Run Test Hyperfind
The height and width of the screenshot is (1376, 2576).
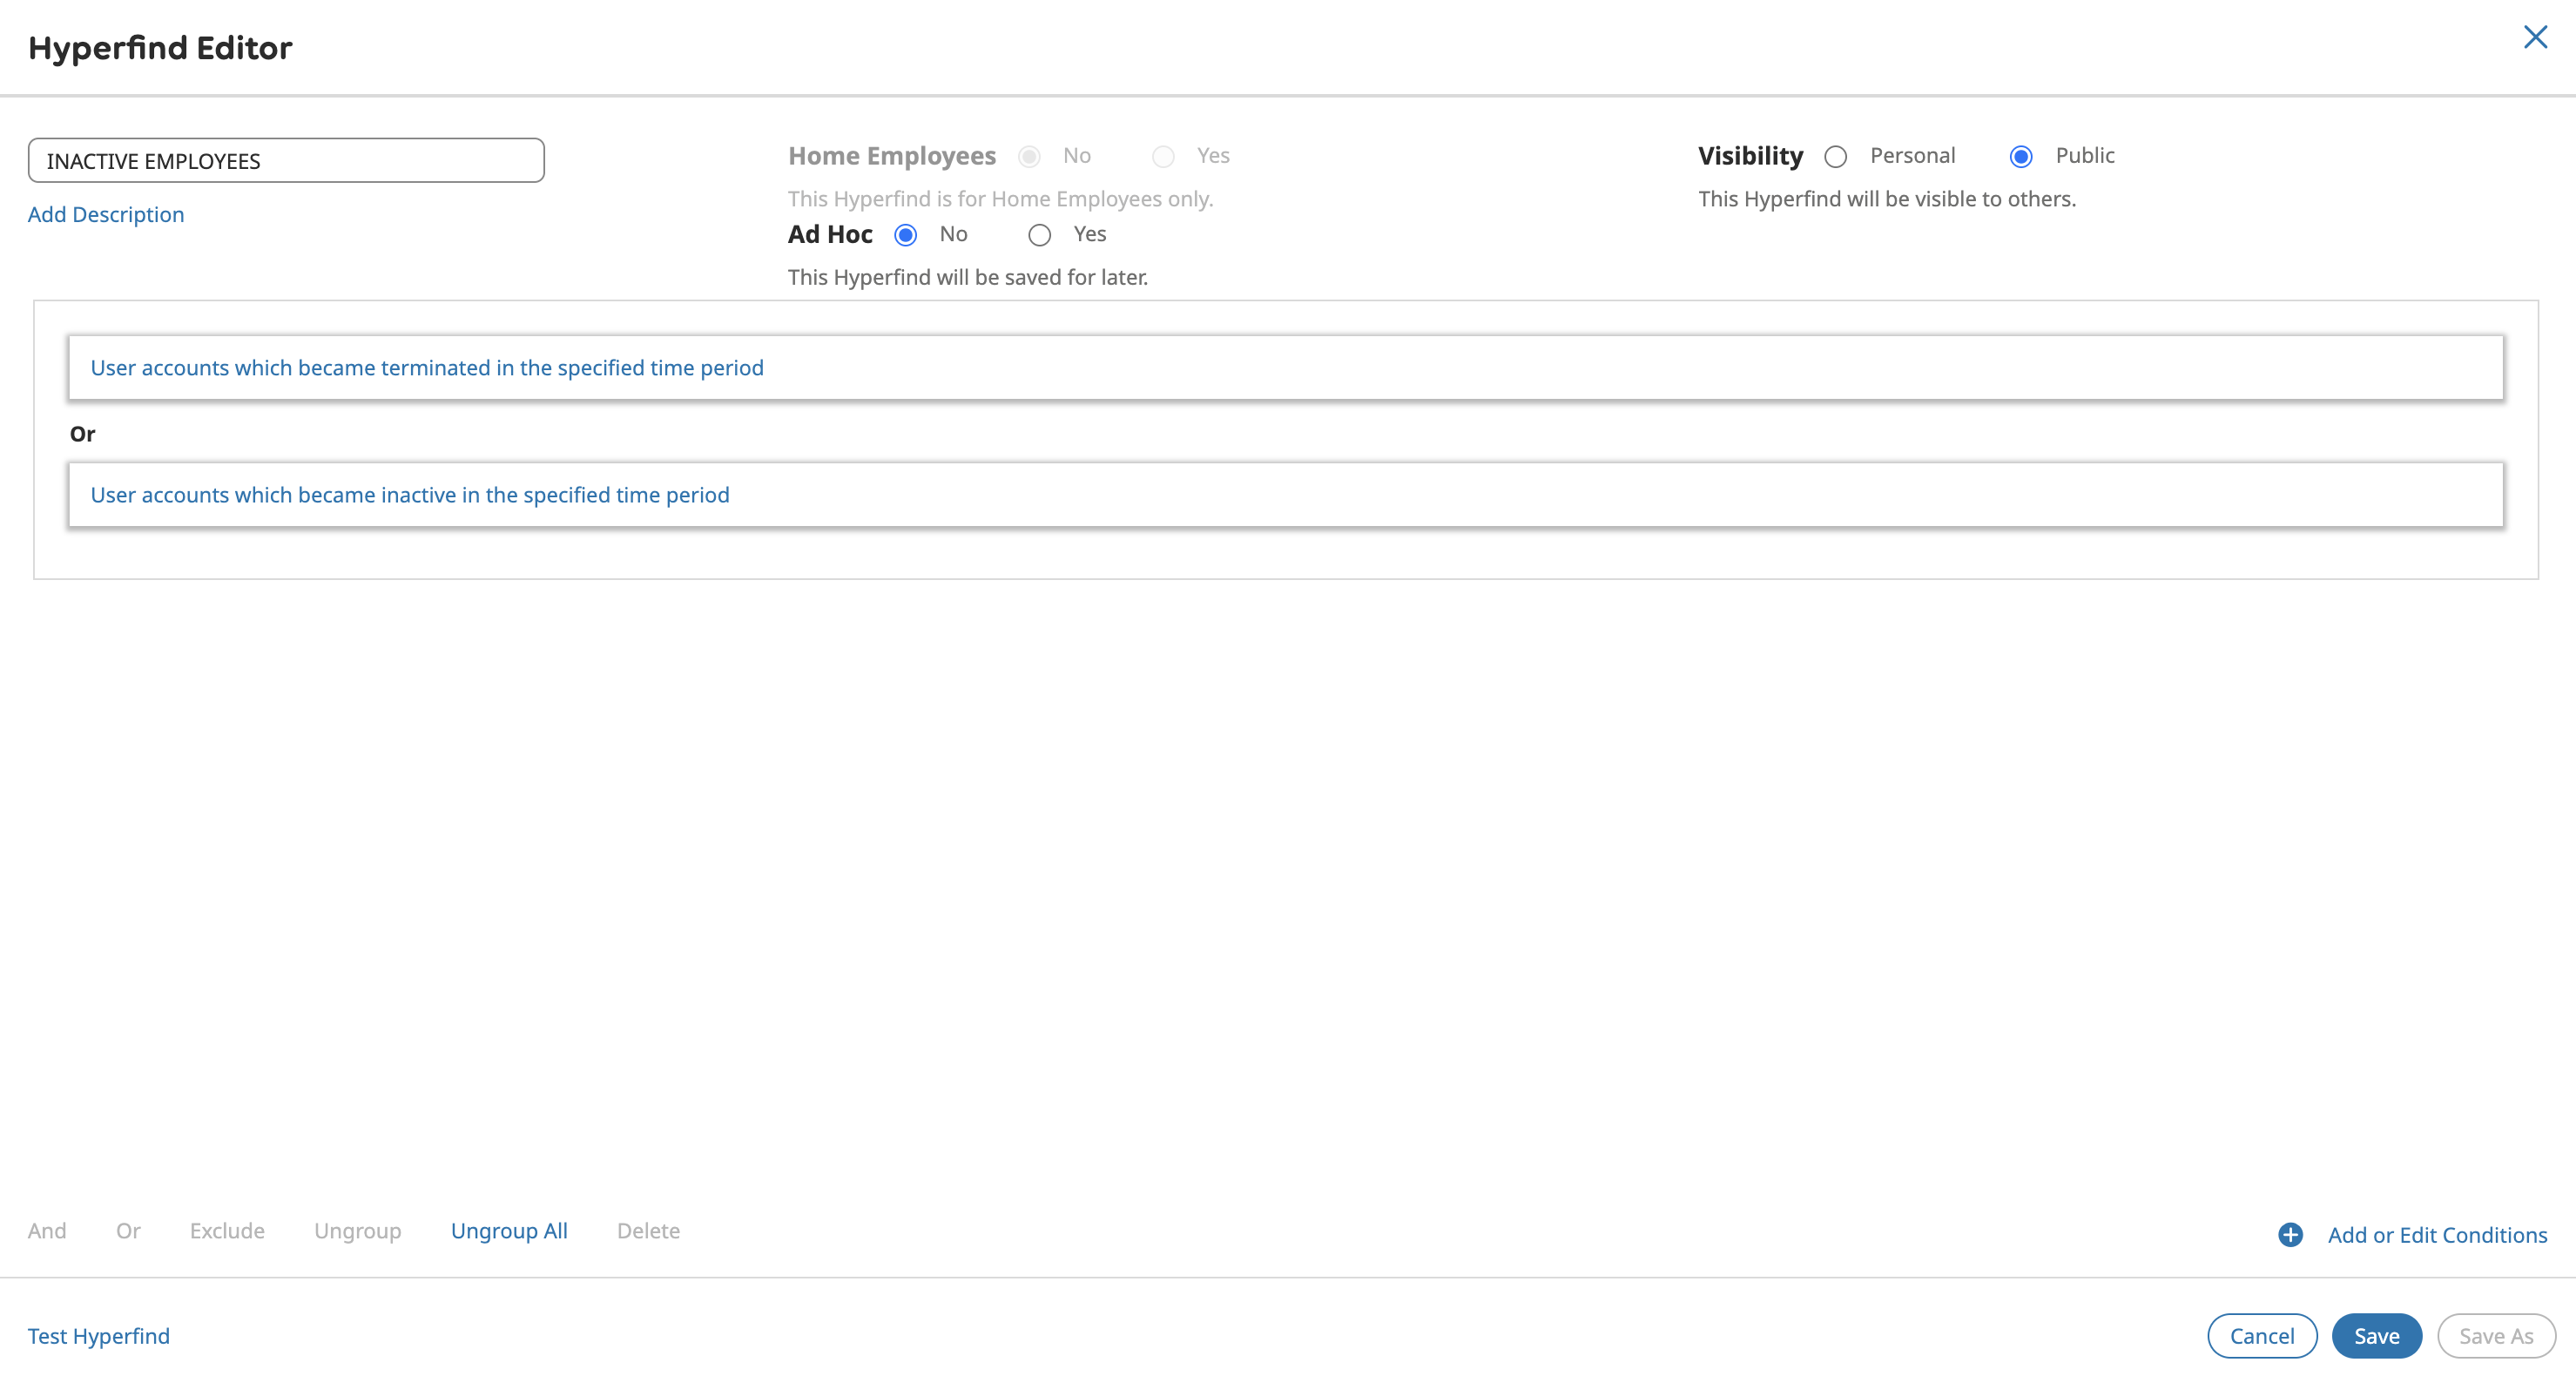(99, 1336)
